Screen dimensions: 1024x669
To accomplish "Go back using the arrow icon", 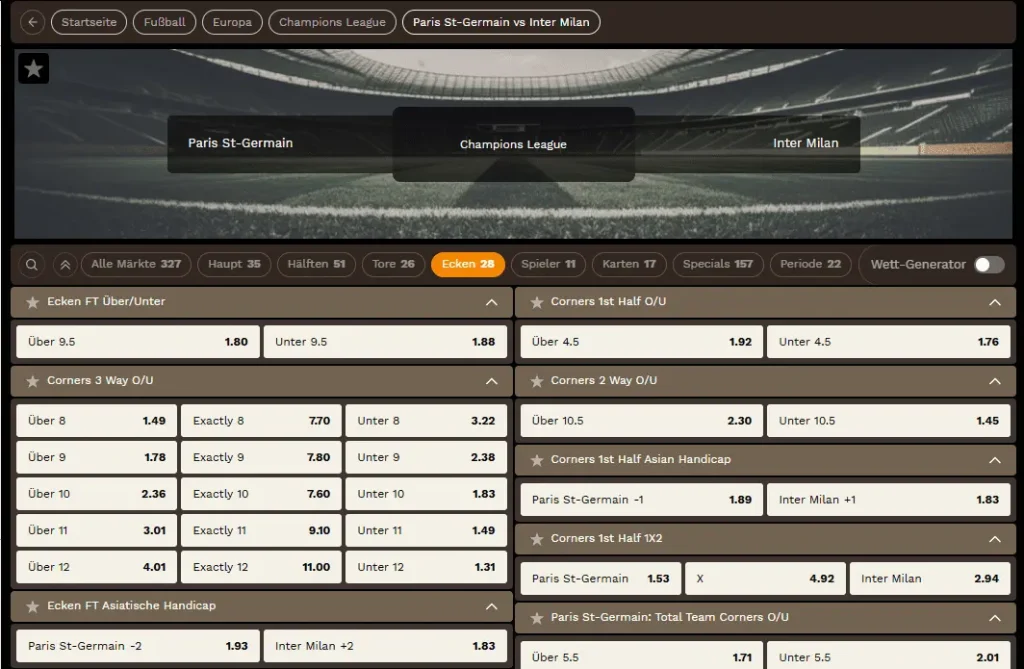I will [x=33, y=22].
